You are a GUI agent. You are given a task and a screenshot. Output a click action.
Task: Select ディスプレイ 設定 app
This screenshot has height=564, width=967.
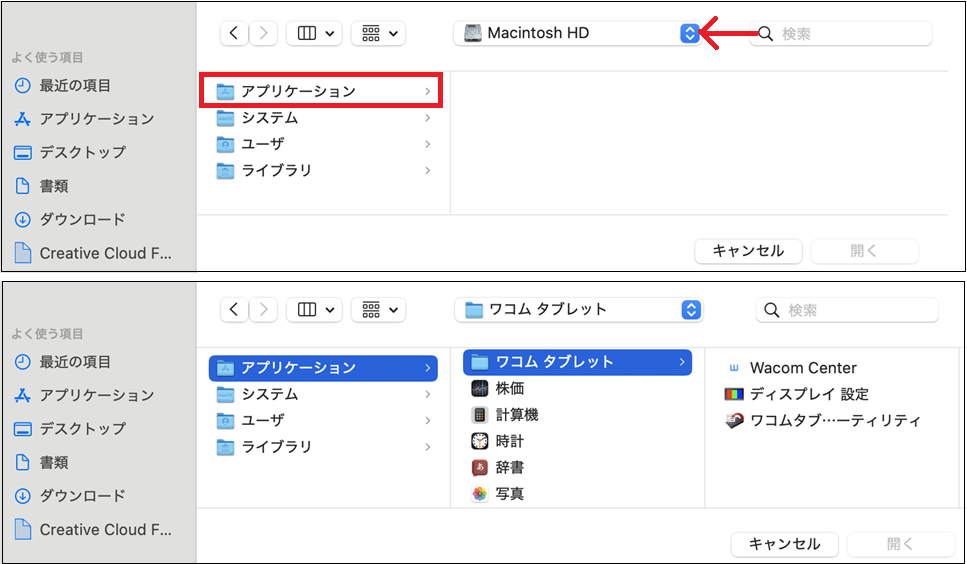tap(797, 394)
